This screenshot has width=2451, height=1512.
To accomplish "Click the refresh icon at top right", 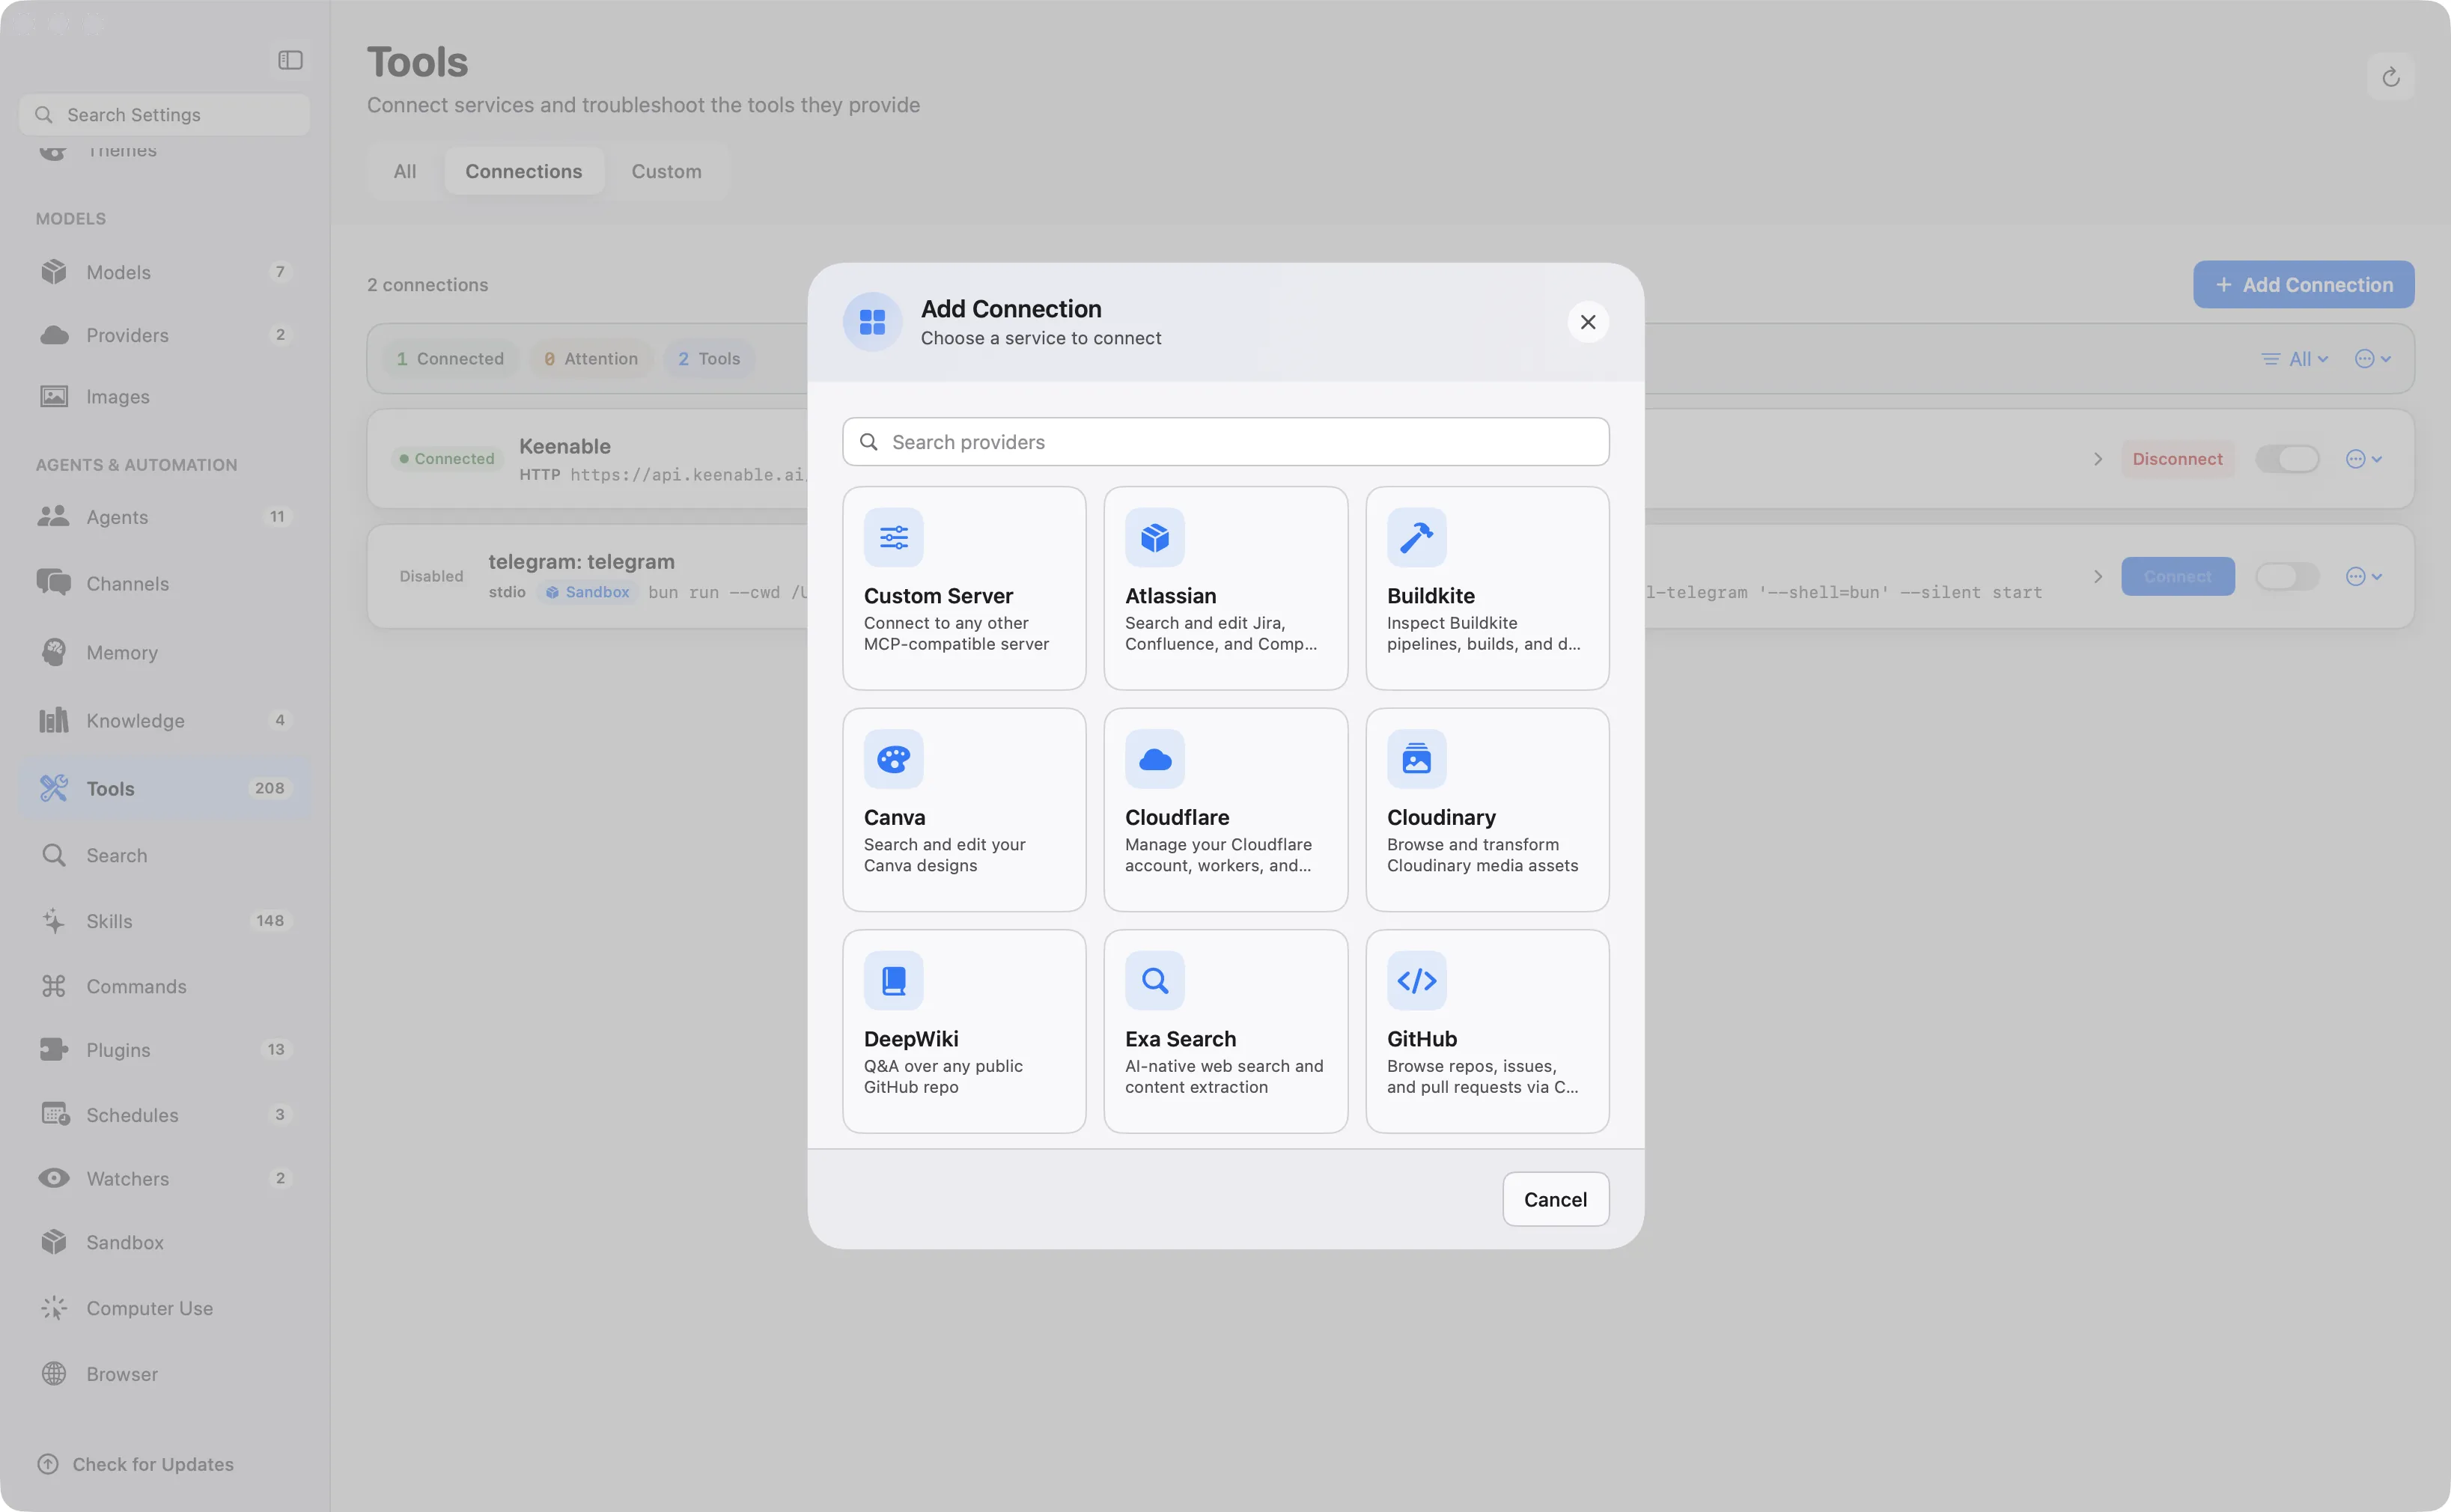I will tap(2390, 77).
